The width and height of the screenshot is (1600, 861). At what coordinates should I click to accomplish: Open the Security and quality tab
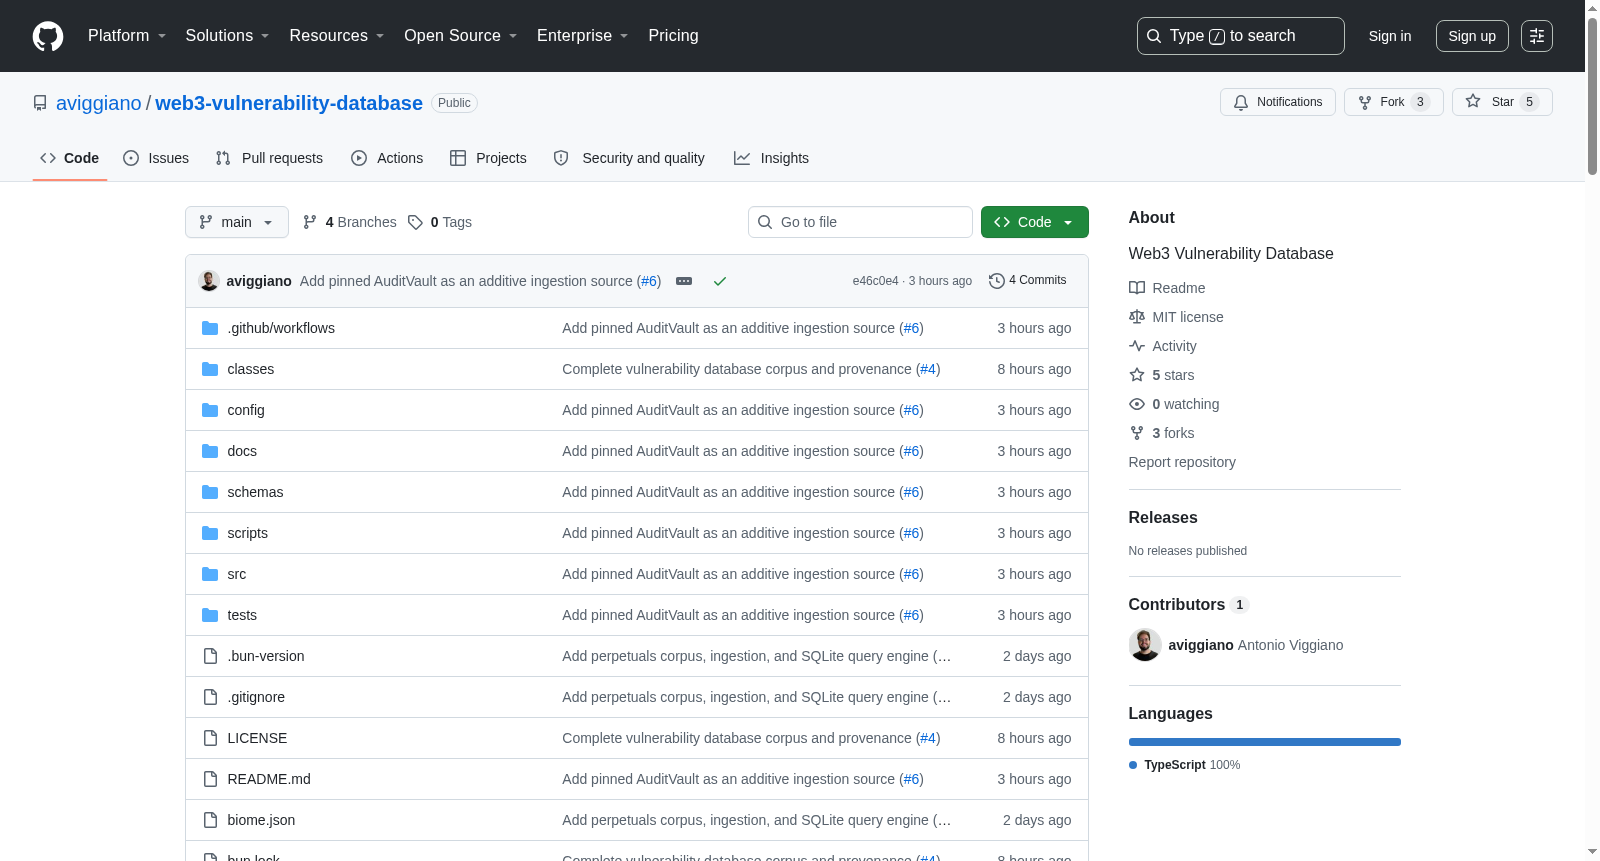tap(629, 158)
